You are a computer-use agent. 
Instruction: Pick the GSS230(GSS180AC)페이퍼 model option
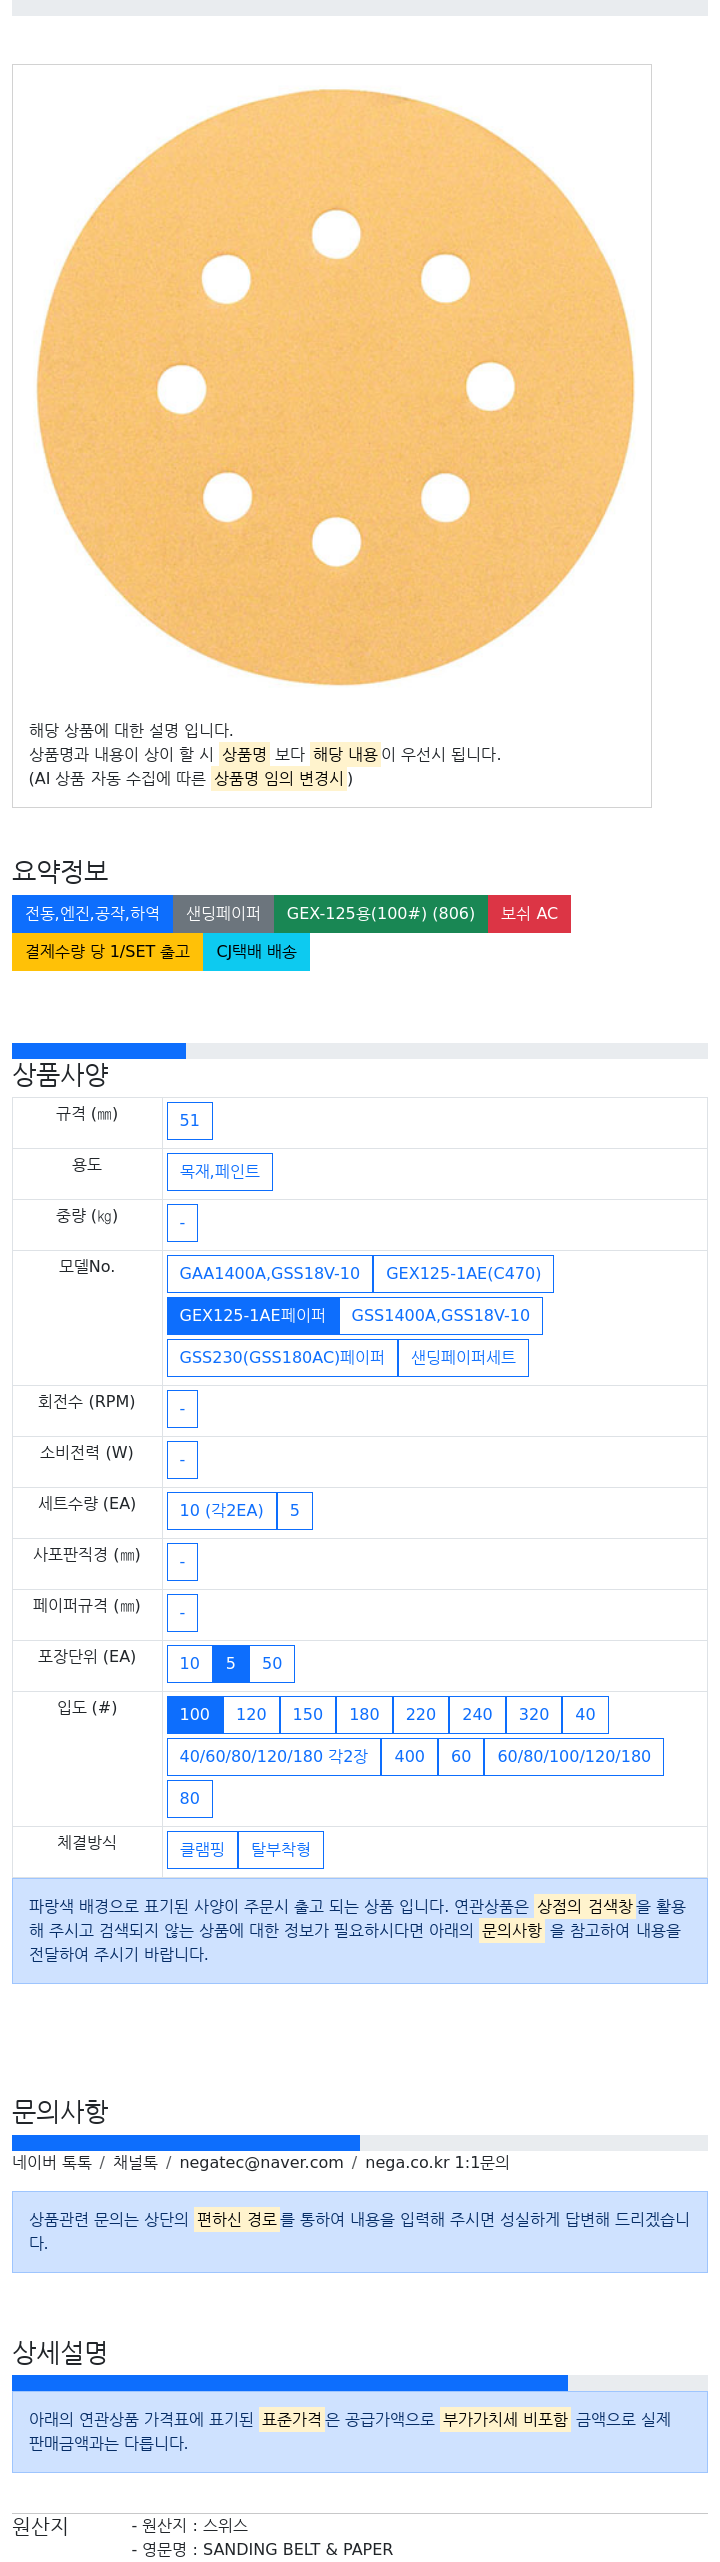pos(282,1358)
